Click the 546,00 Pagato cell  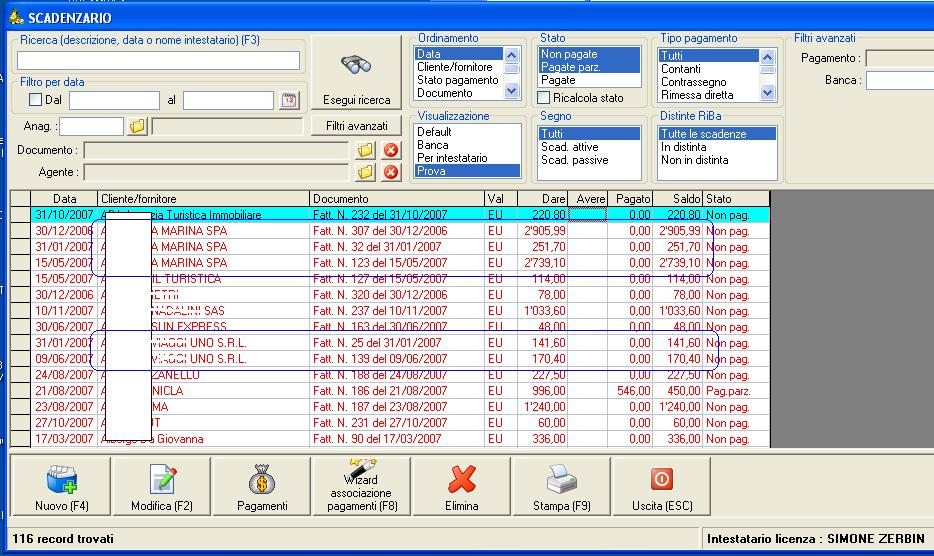pos(630,391)
